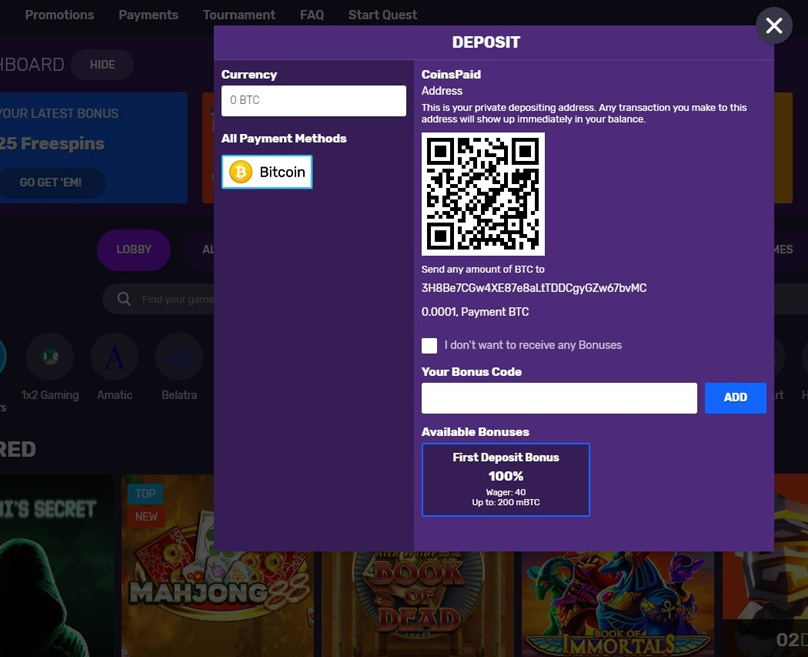Click the GO GET 'EM! bonus button

click(x=50, y=182)
